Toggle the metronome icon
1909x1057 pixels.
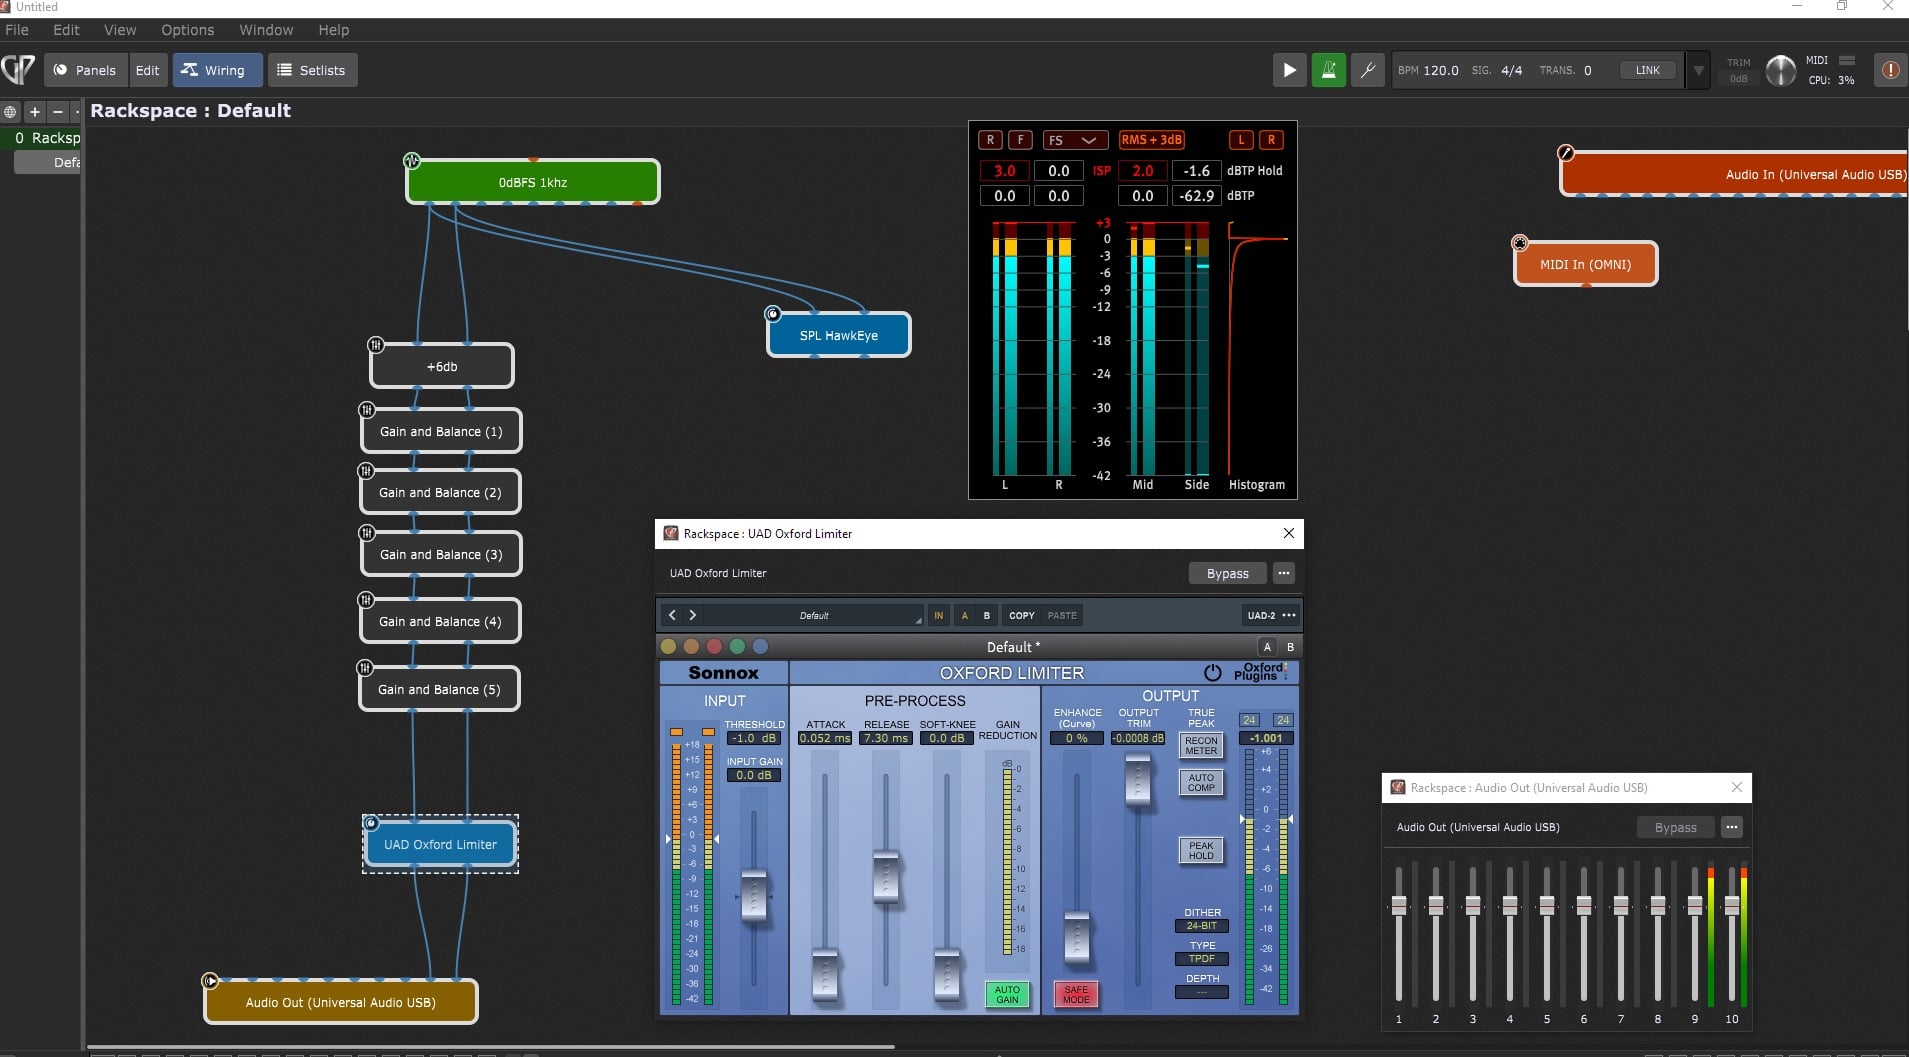tap(1328, 70)
